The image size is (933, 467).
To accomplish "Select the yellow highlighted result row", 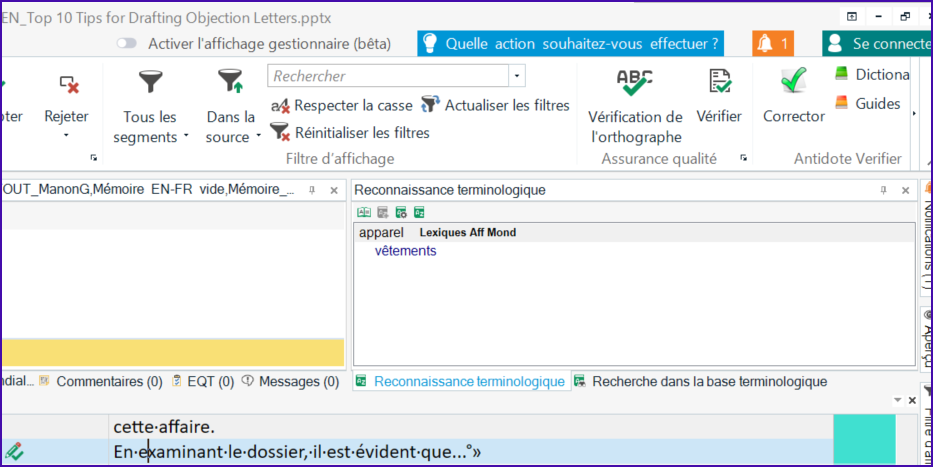I will (x=173, y=353).
